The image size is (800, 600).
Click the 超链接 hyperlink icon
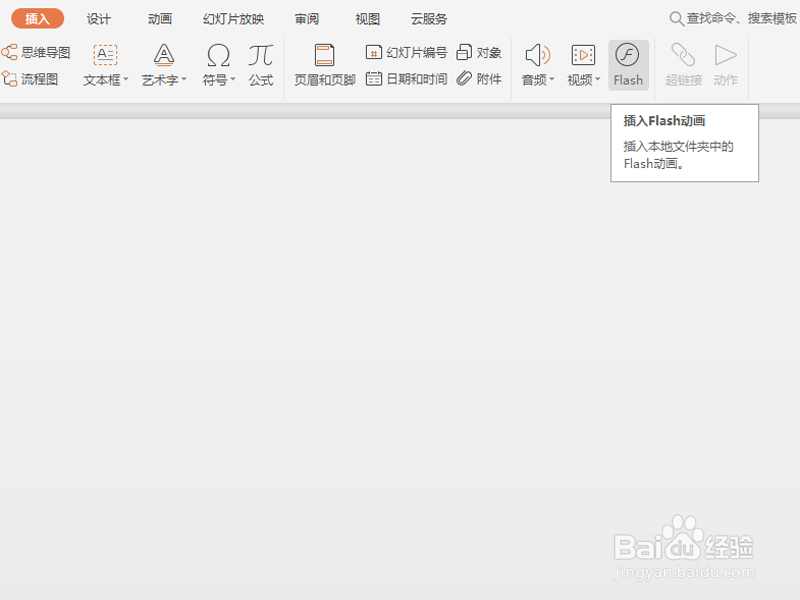[683, 55]
